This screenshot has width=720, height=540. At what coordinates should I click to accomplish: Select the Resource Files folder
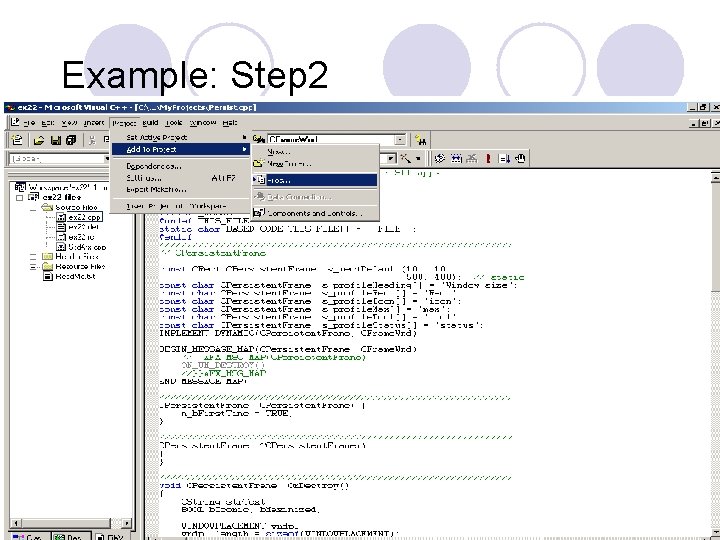click(73, 266)
